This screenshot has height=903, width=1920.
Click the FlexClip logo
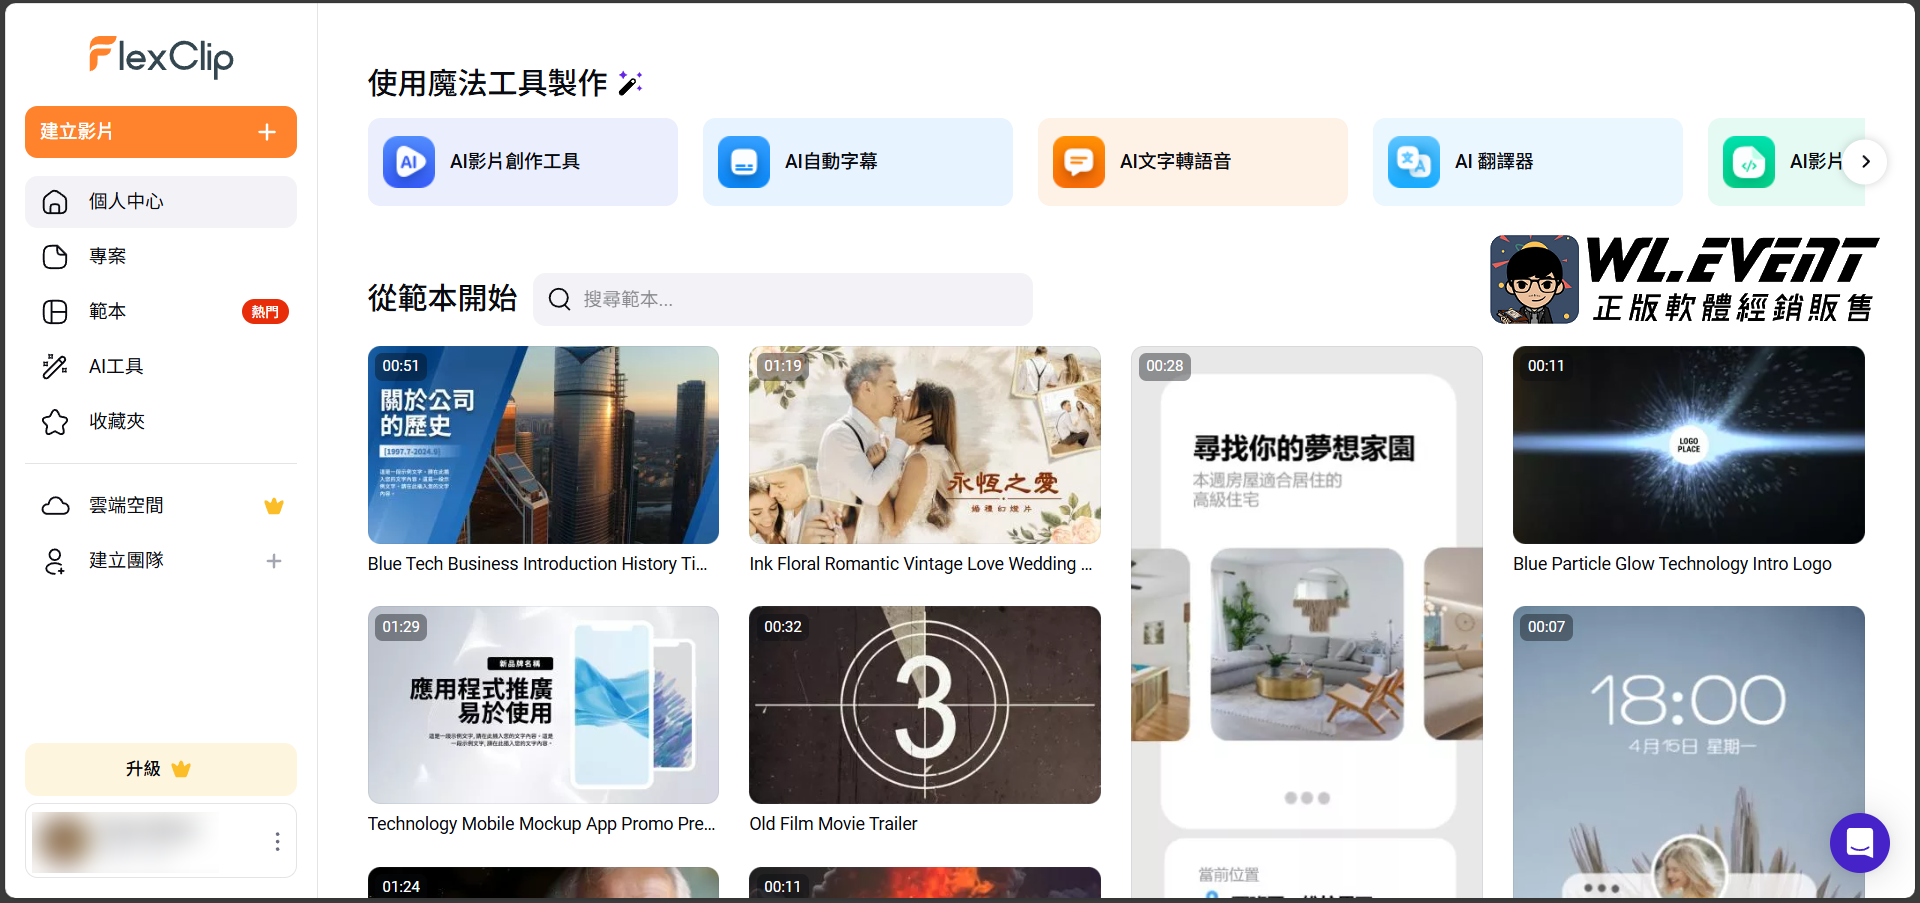click(161, 56)
